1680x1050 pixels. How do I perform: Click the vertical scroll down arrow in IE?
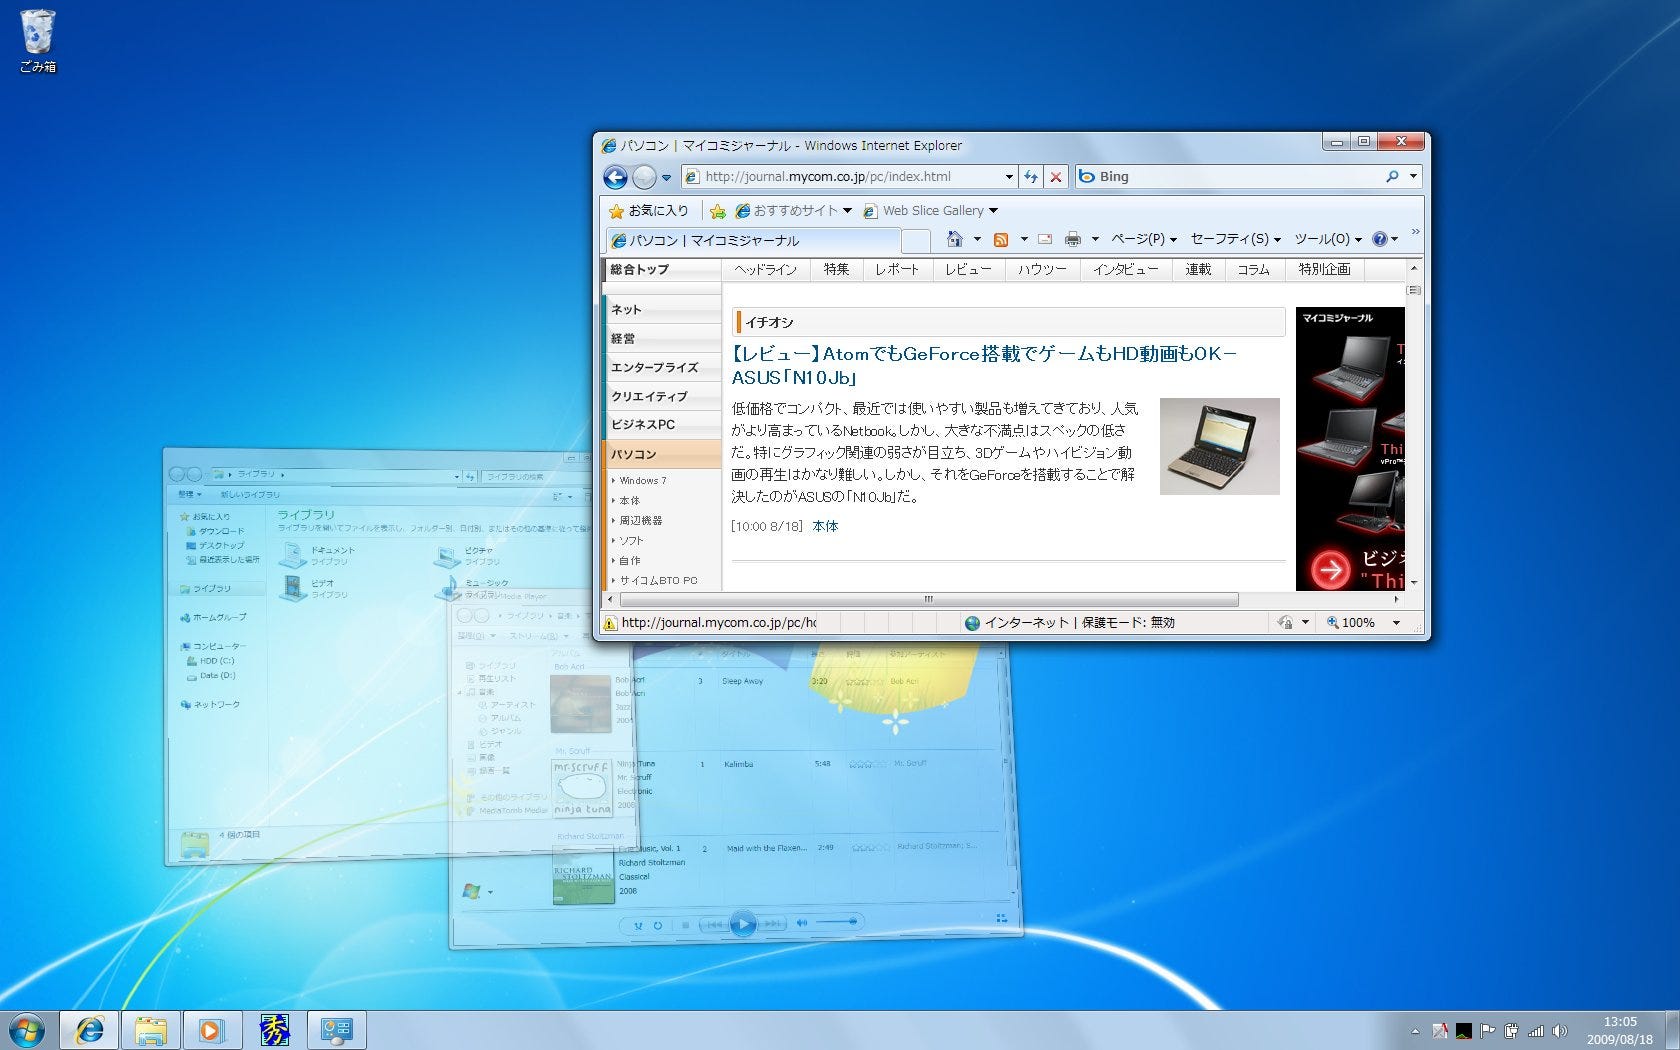[x=1414, y=582]
